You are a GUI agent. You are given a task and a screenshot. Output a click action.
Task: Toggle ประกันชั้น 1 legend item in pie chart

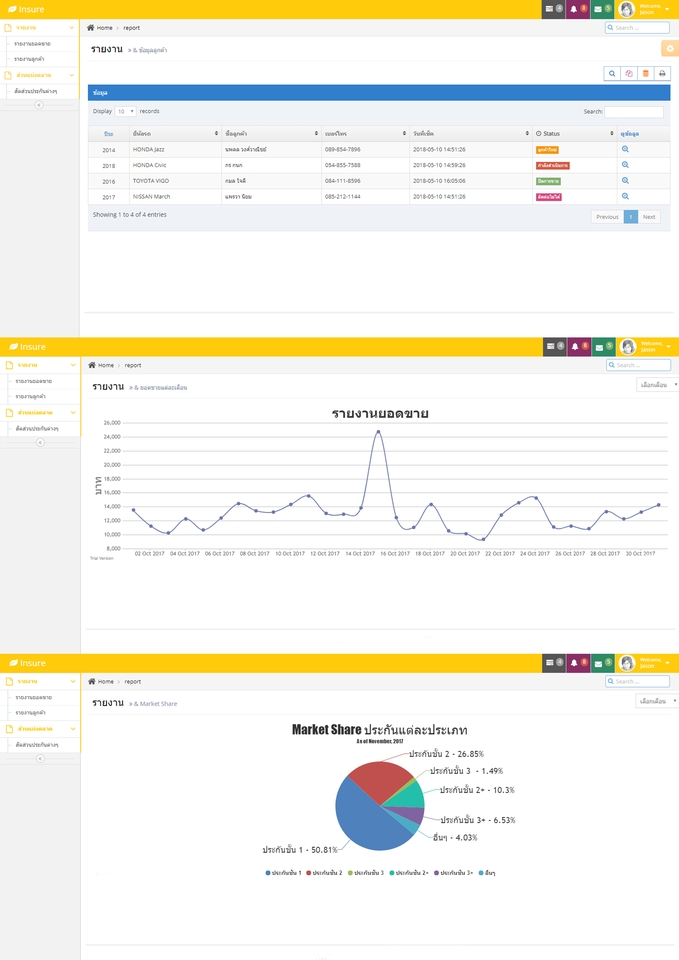tap(284, 873)
